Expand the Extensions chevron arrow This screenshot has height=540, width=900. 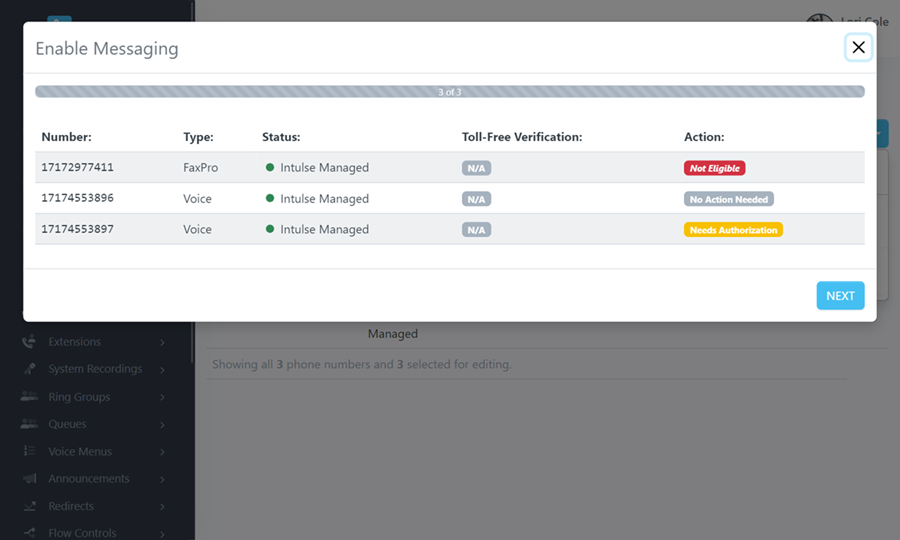(162, 342)
